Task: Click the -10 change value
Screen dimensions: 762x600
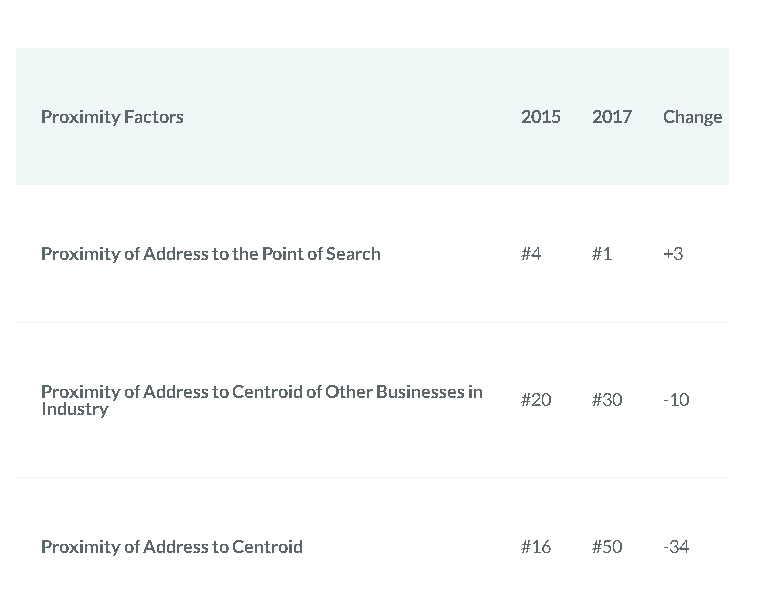Action: pyautogui.click(x=676, y=400)
